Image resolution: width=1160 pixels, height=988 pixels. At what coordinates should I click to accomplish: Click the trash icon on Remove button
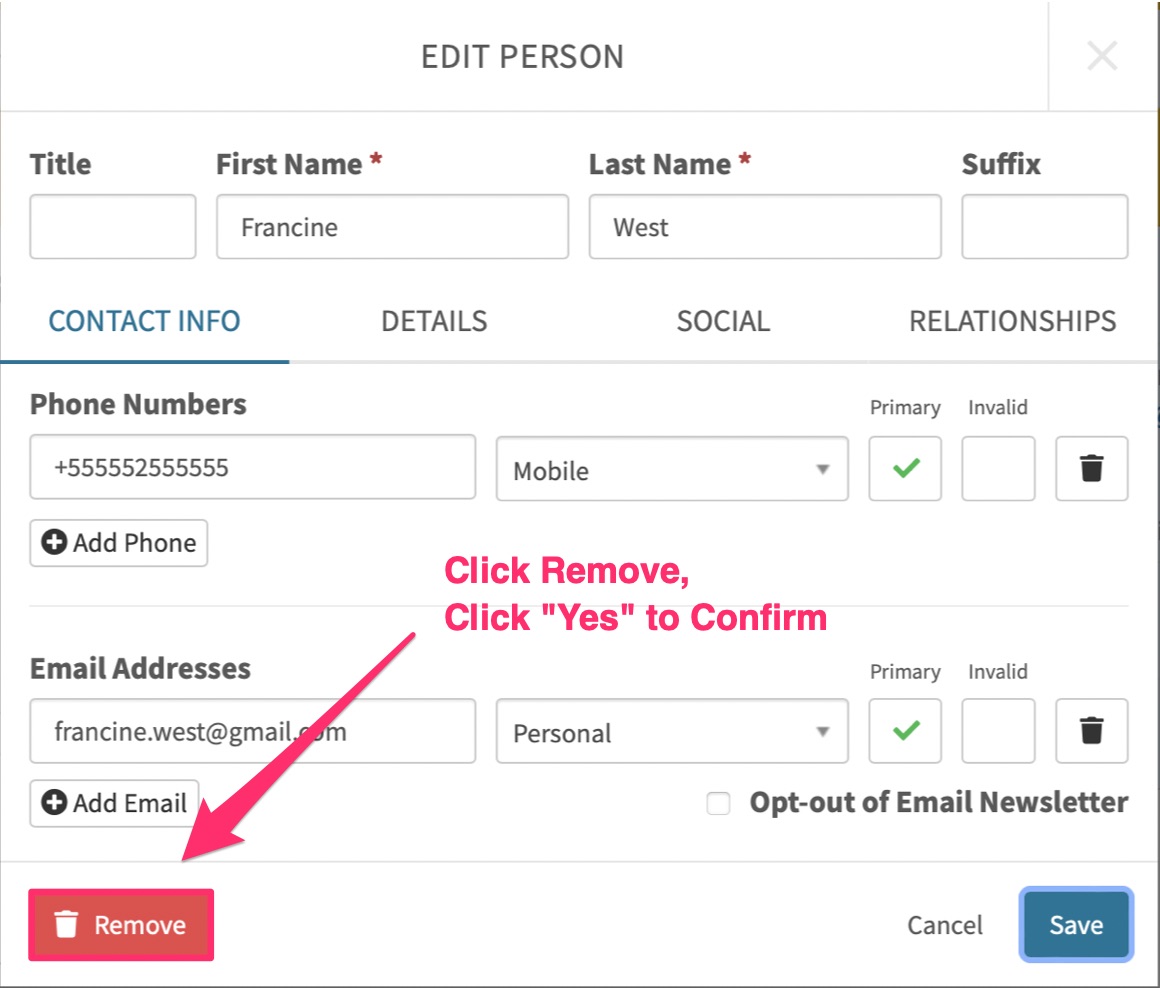click(x=66, y=924)
